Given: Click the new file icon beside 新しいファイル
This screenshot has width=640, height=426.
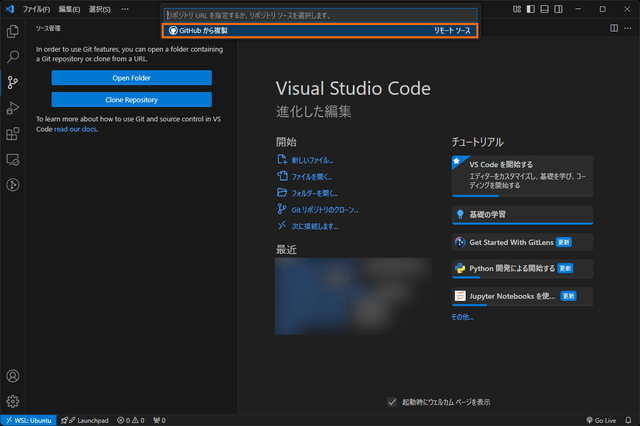Looking at the screenshot, I should point(282,160).
